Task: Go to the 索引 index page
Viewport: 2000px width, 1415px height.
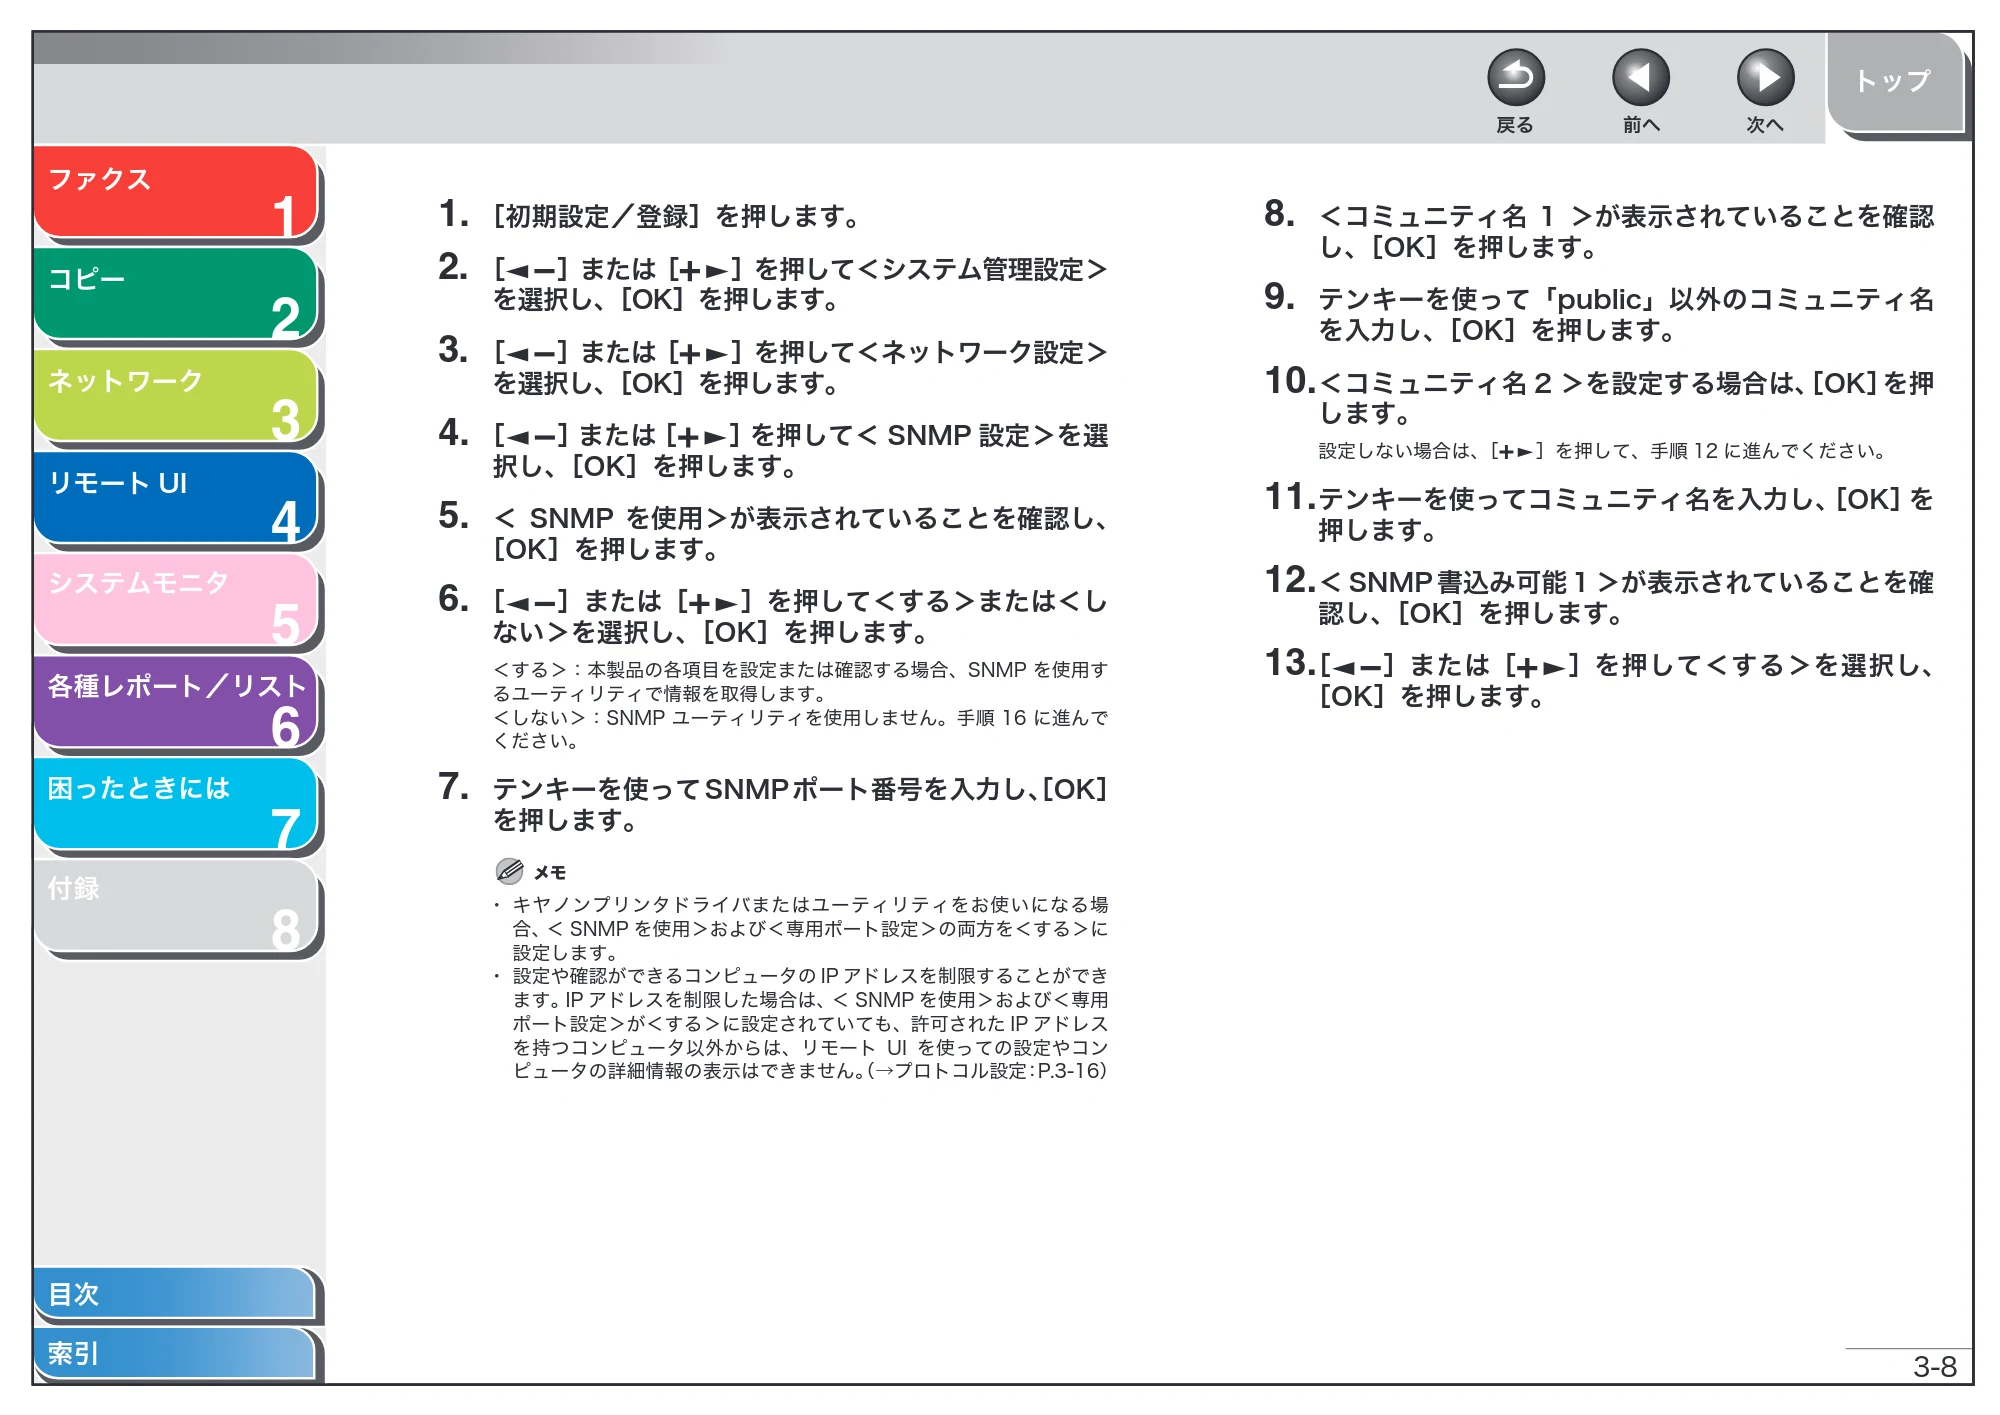Action: coord(175,1354)
